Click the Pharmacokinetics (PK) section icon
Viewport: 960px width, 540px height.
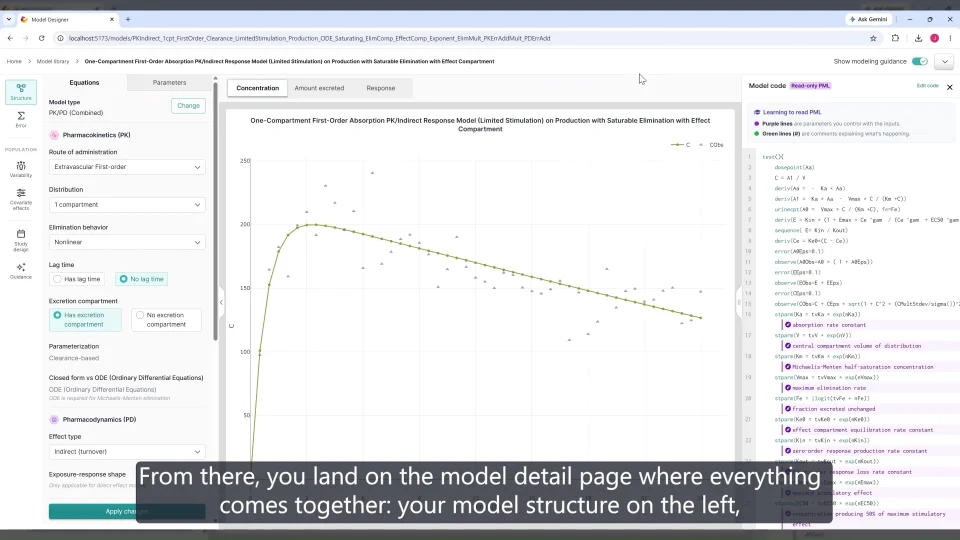point(54,135)
